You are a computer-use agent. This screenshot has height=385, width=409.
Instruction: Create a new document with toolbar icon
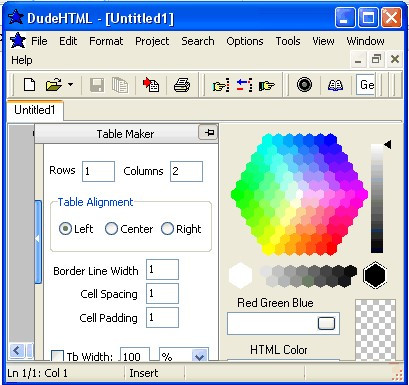pos(29,85)
